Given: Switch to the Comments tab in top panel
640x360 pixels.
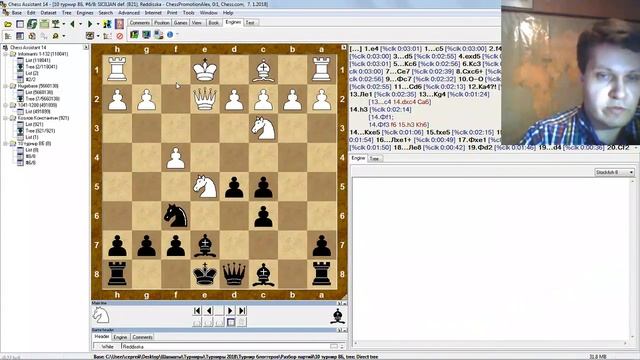Looking at the screenshot, I should tap(140, 23).
